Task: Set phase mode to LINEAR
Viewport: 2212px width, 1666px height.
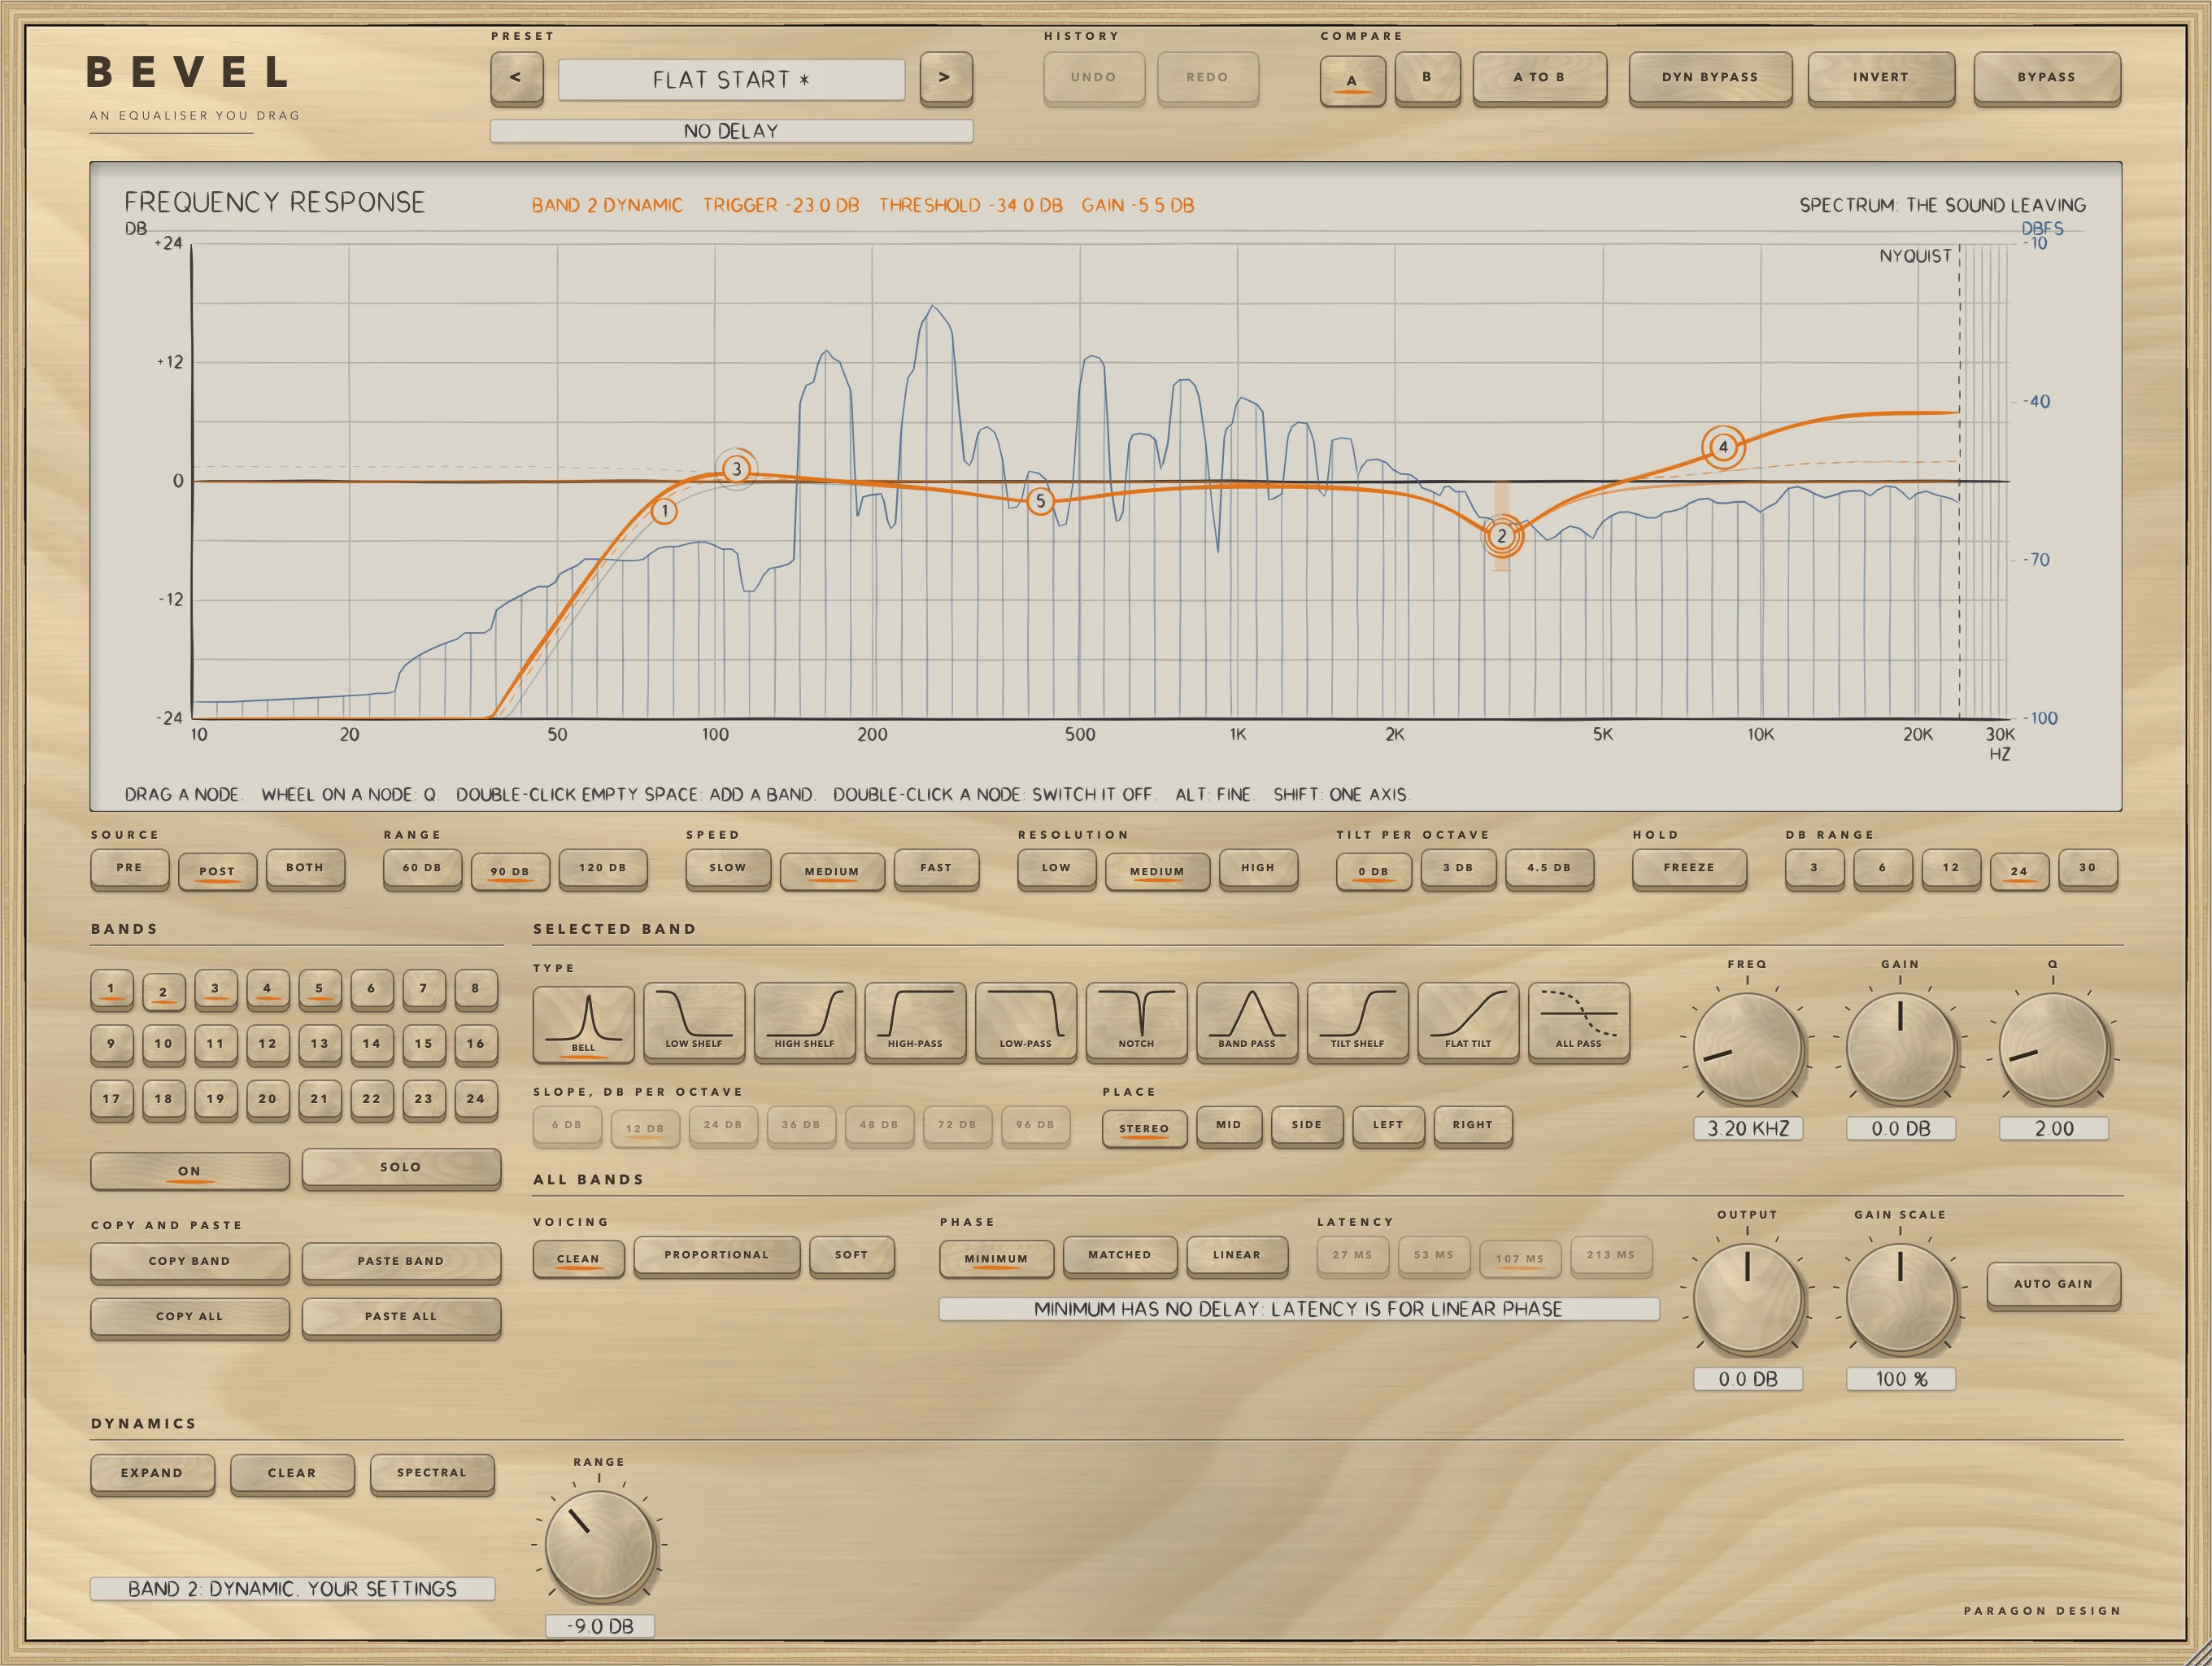Action: coord(1237,1255)
